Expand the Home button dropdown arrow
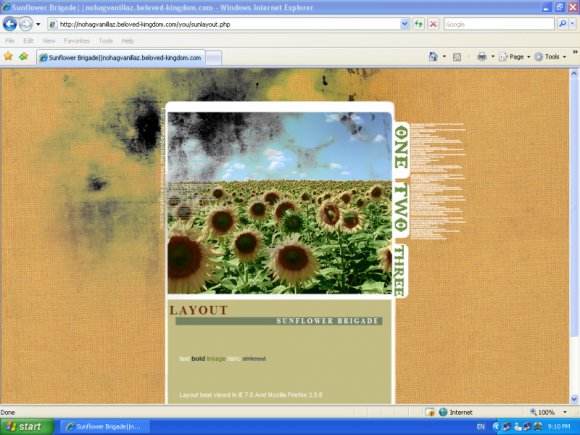Image resolution: width=580 pixels, height=435 pixels. click(444, 57)
